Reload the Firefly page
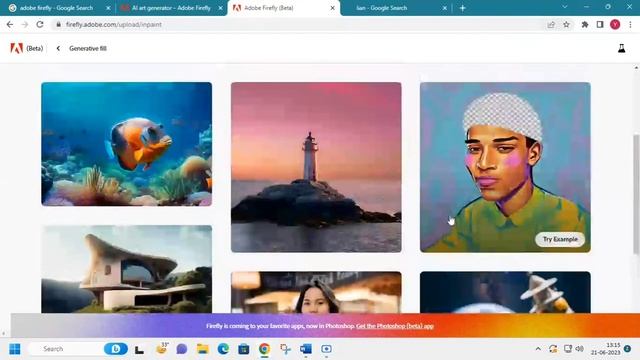Image resolution: width=640 pixels, height=360 pixels. (40, 24)
